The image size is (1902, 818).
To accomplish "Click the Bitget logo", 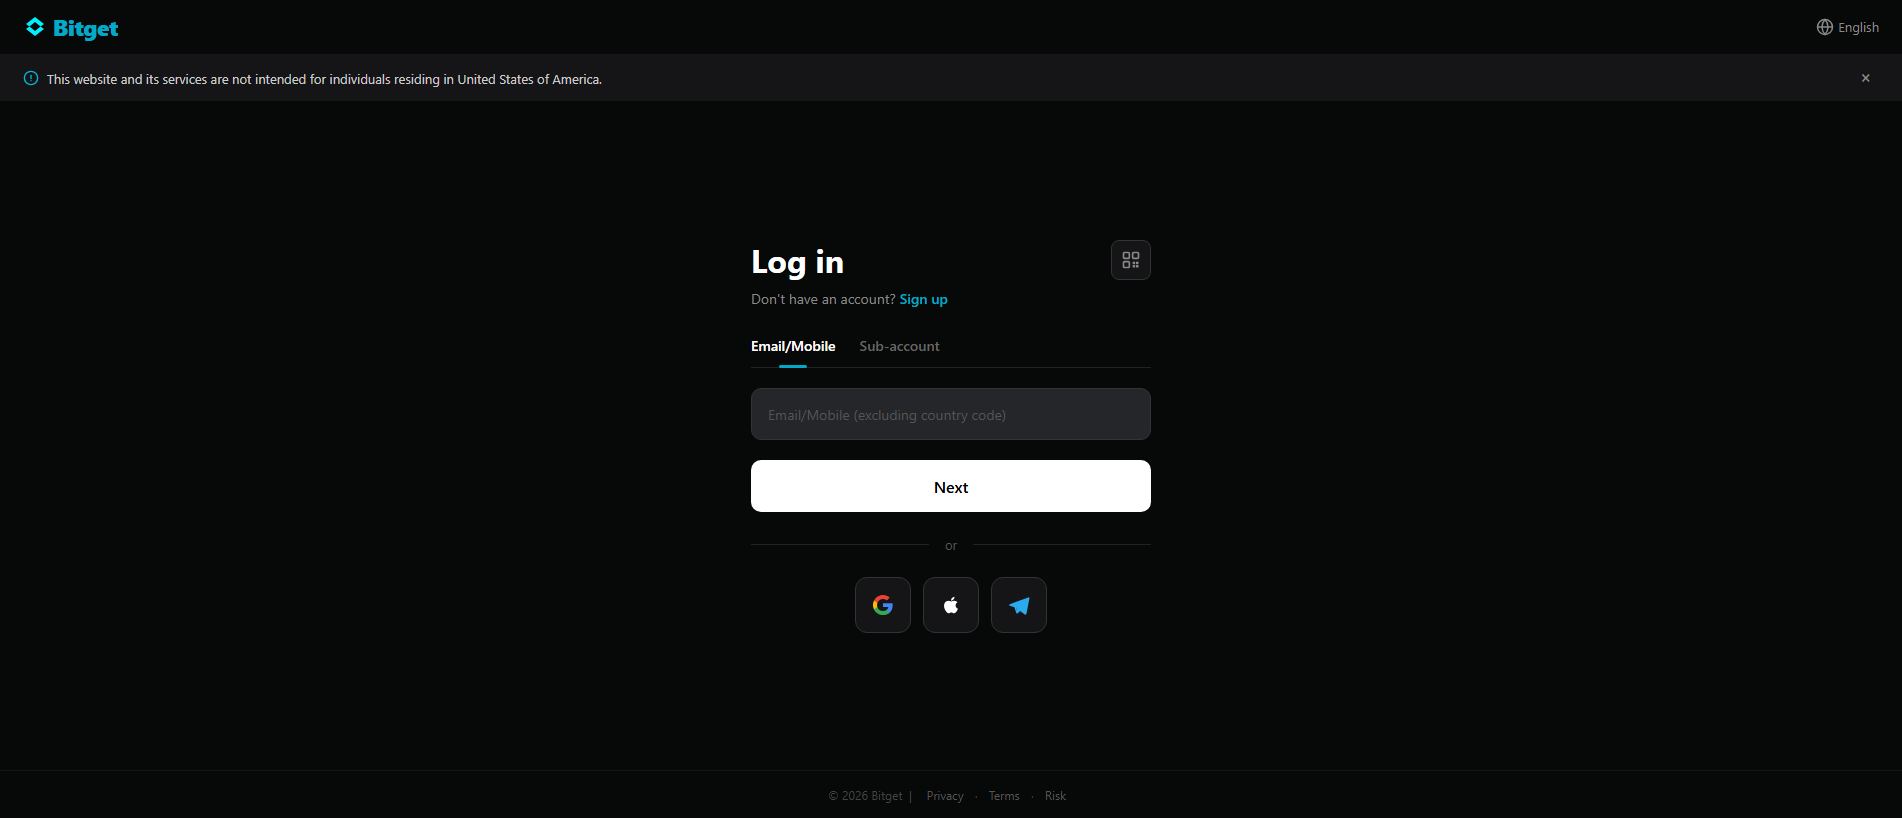I will point(72,28).
